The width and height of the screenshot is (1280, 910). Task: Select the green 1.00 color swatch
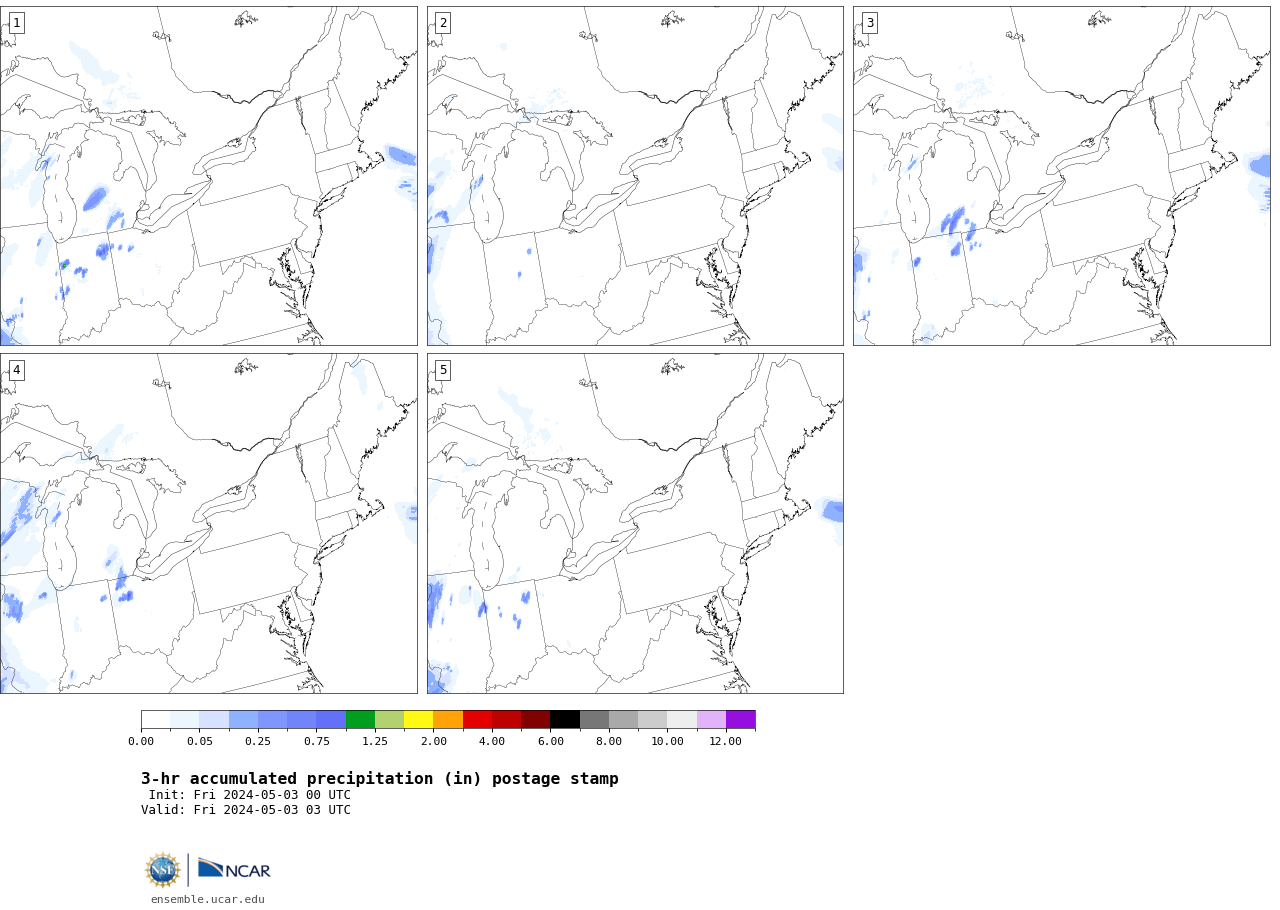click(360, 720)
